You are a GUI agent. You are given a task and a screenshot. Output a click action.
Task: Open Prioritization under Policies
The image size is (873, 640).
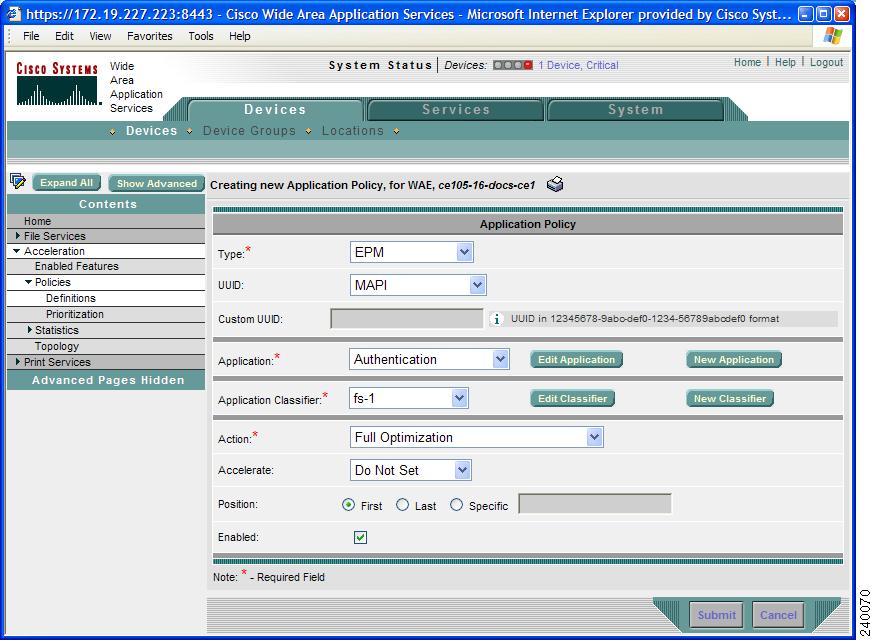point(75,314)
